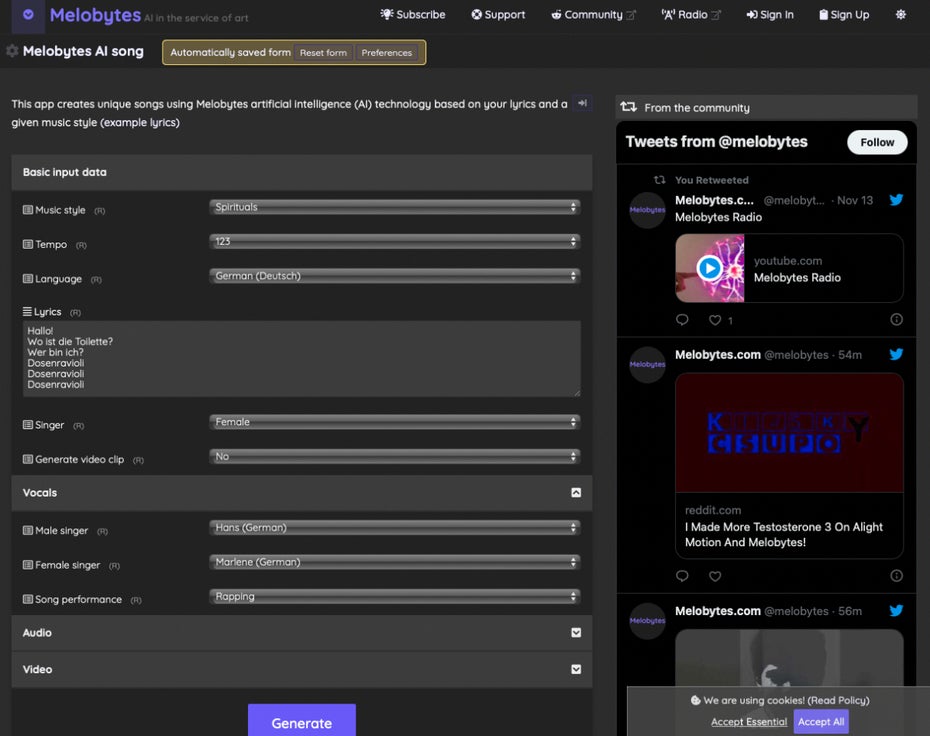Click Accept All cookies button
The width and height of the screenshot is (930, 736).
coord(820,722)
